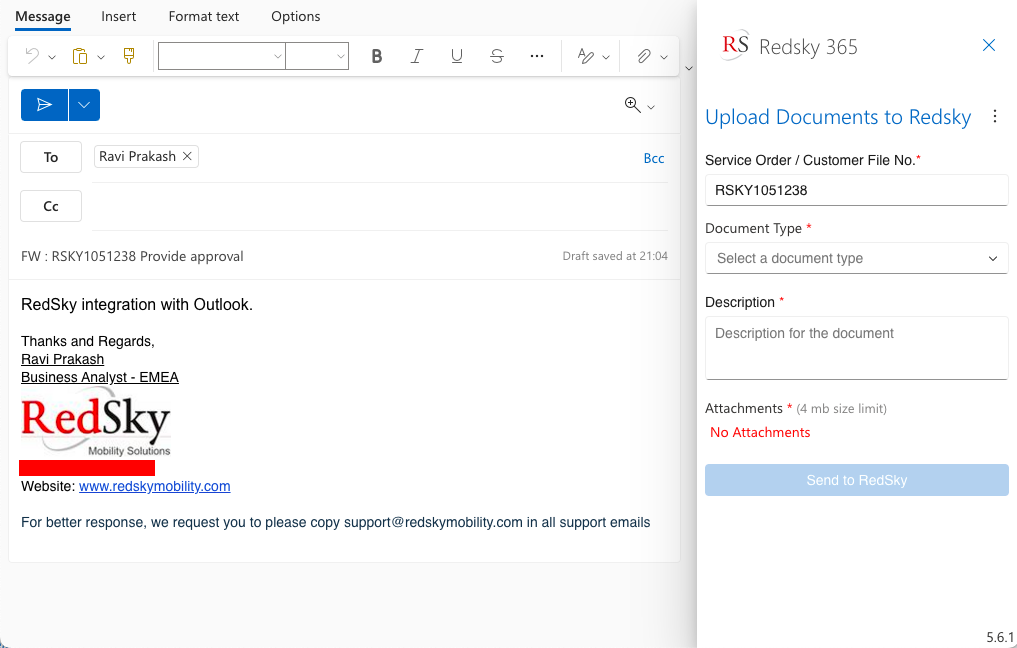Close the Redsky 365 panel

point(988,45)
